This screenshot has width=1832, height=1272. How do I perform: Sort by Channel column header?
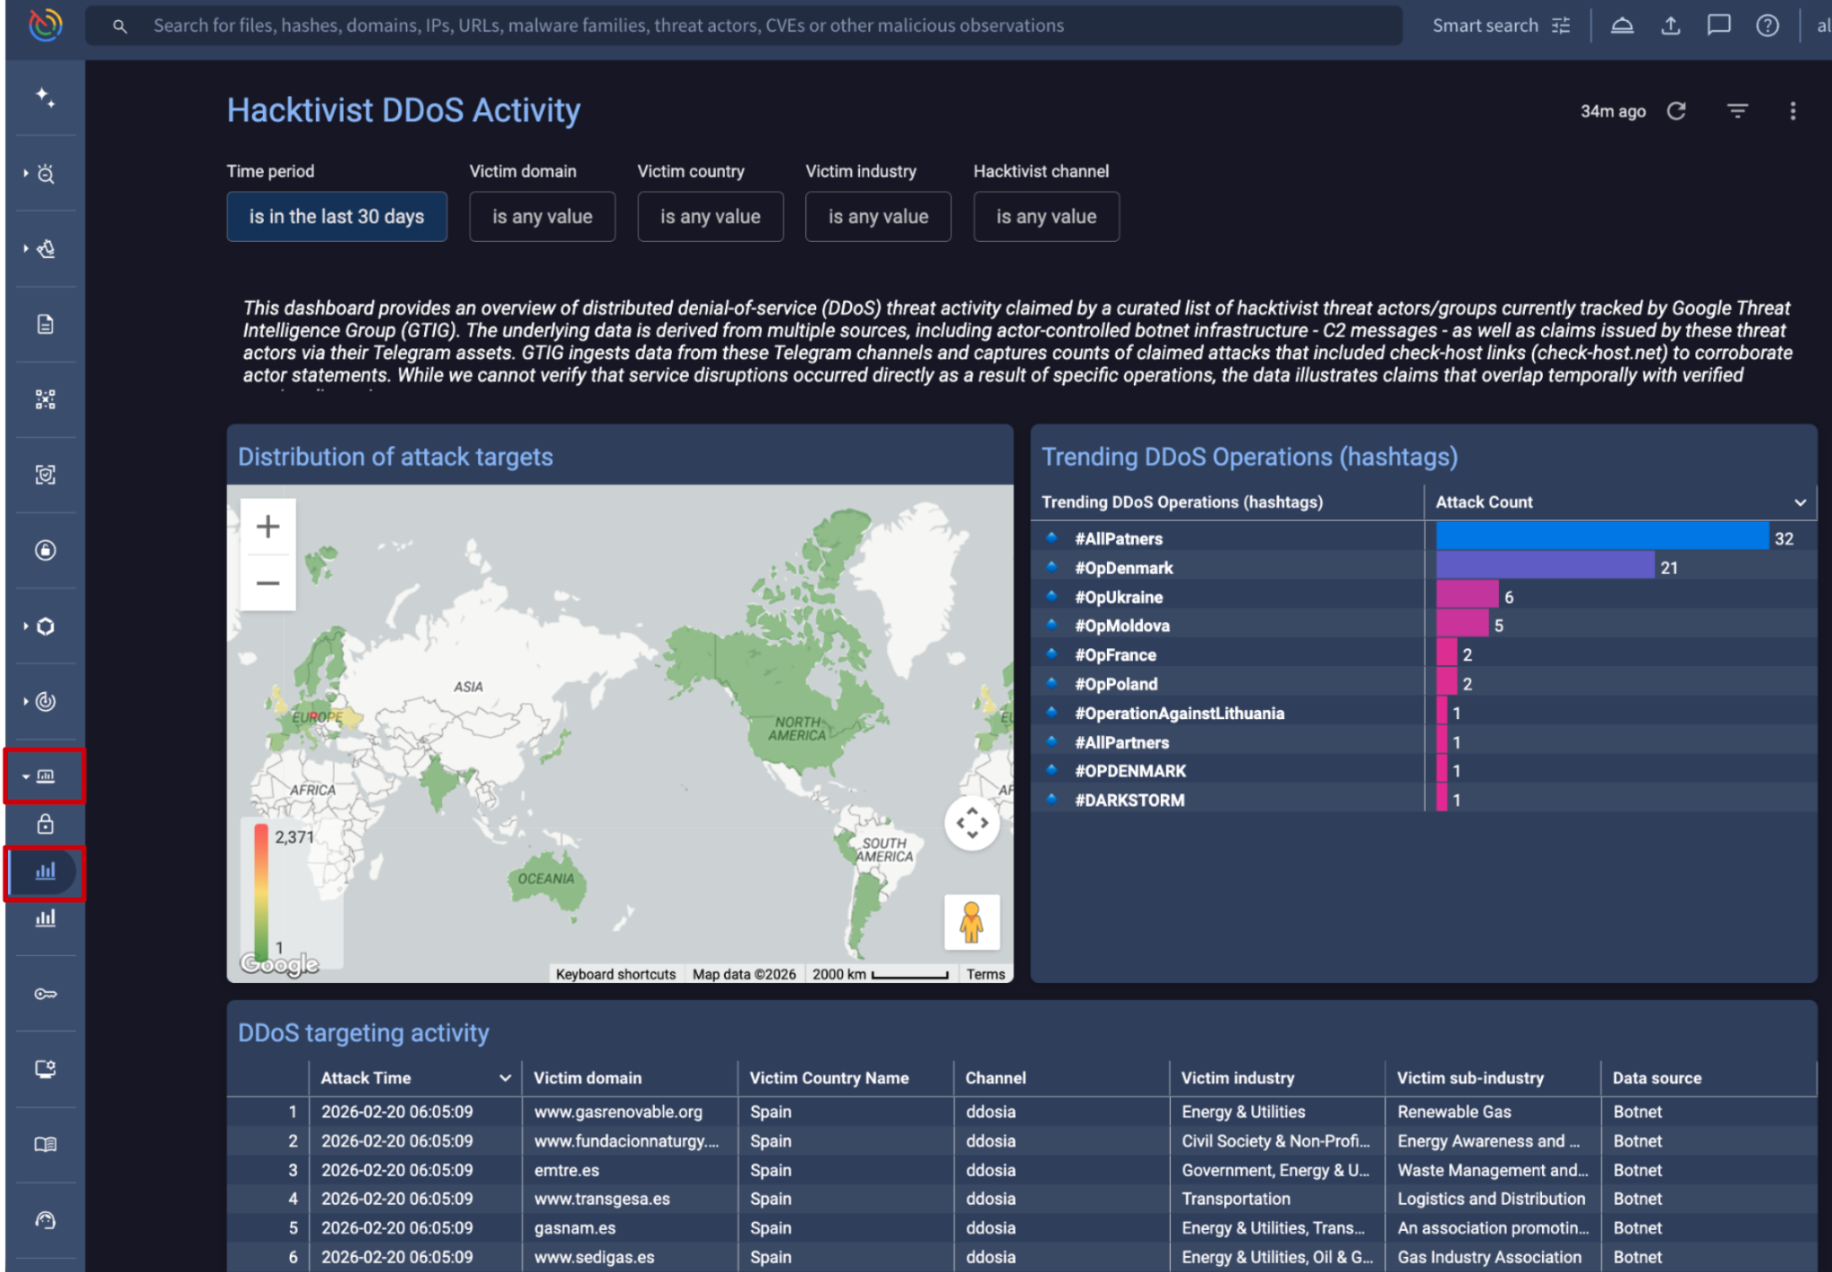996,1078
